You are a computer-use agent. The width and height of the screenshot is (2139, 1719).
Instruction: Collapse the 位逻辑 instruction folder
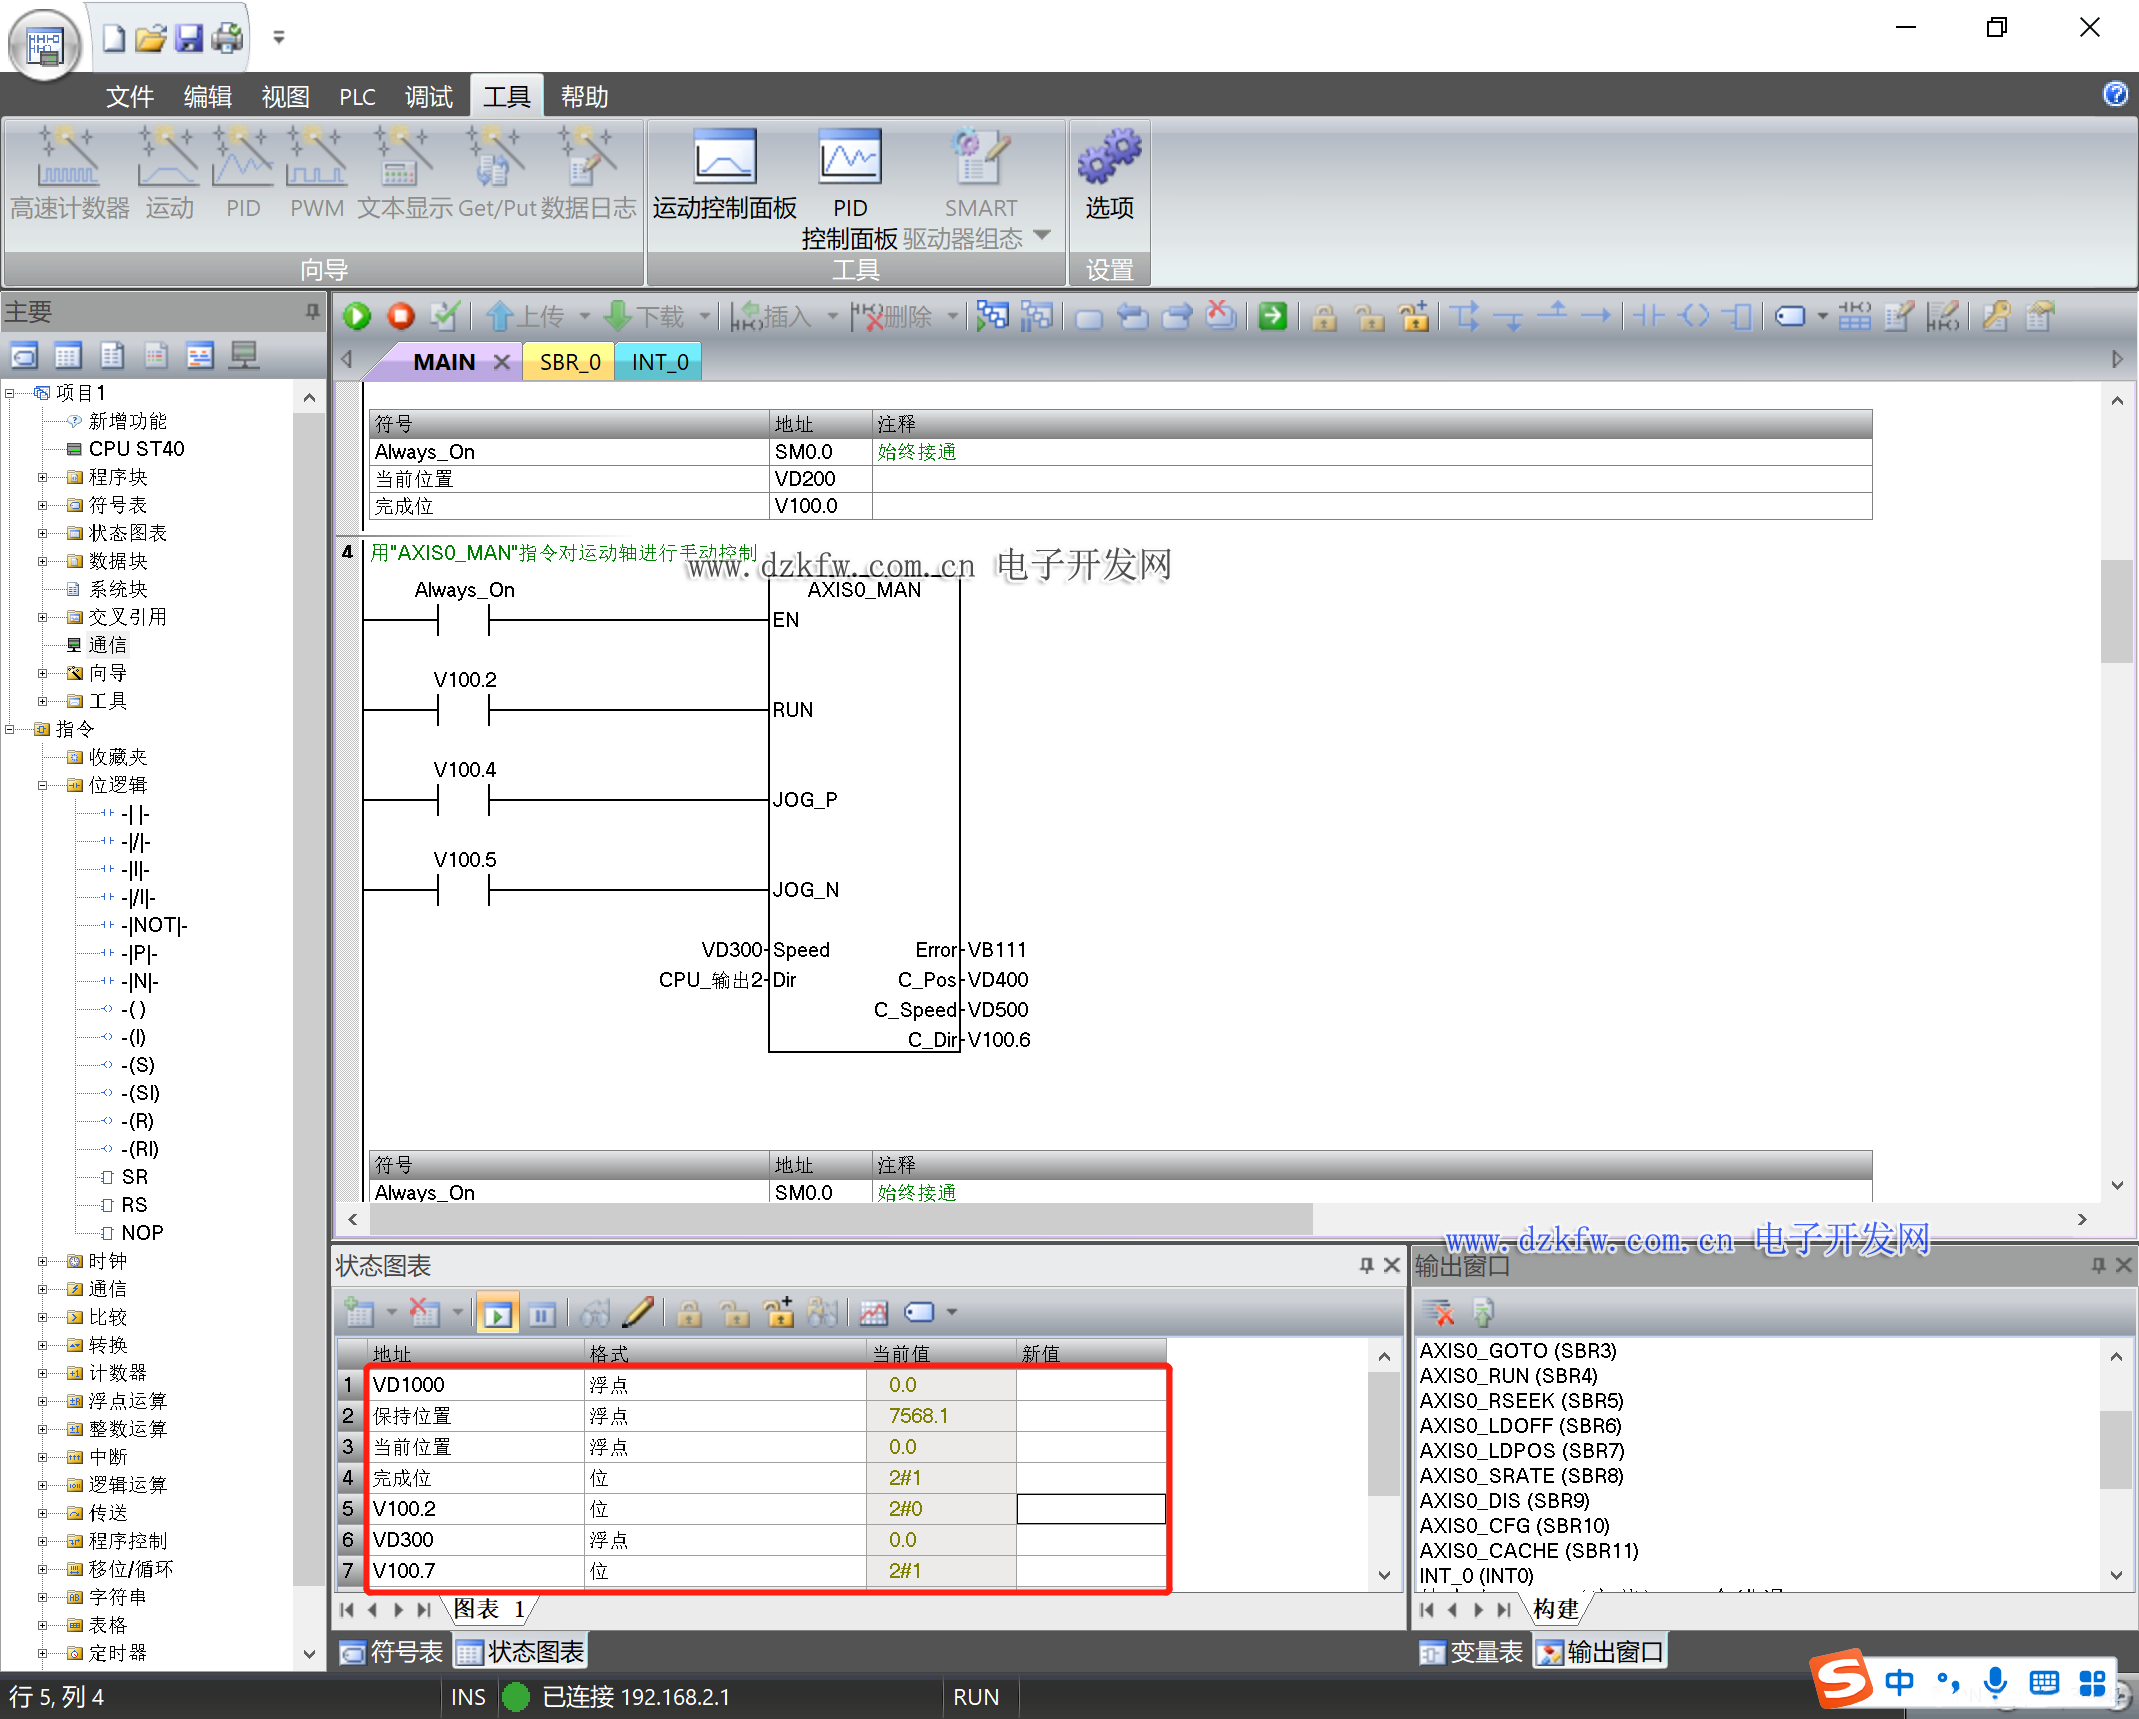pos(42,785)
